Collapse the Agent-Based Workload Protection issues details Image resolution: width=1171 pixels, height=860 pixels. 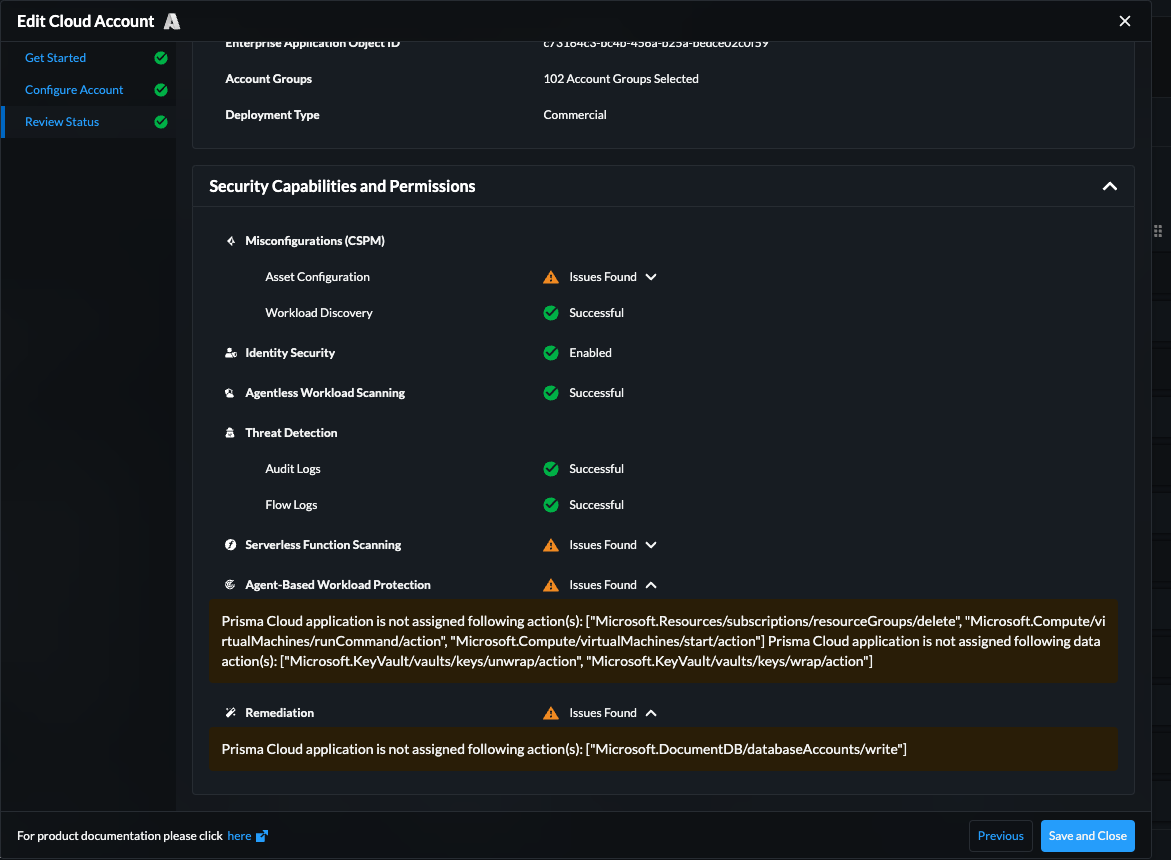pos(652,584)
